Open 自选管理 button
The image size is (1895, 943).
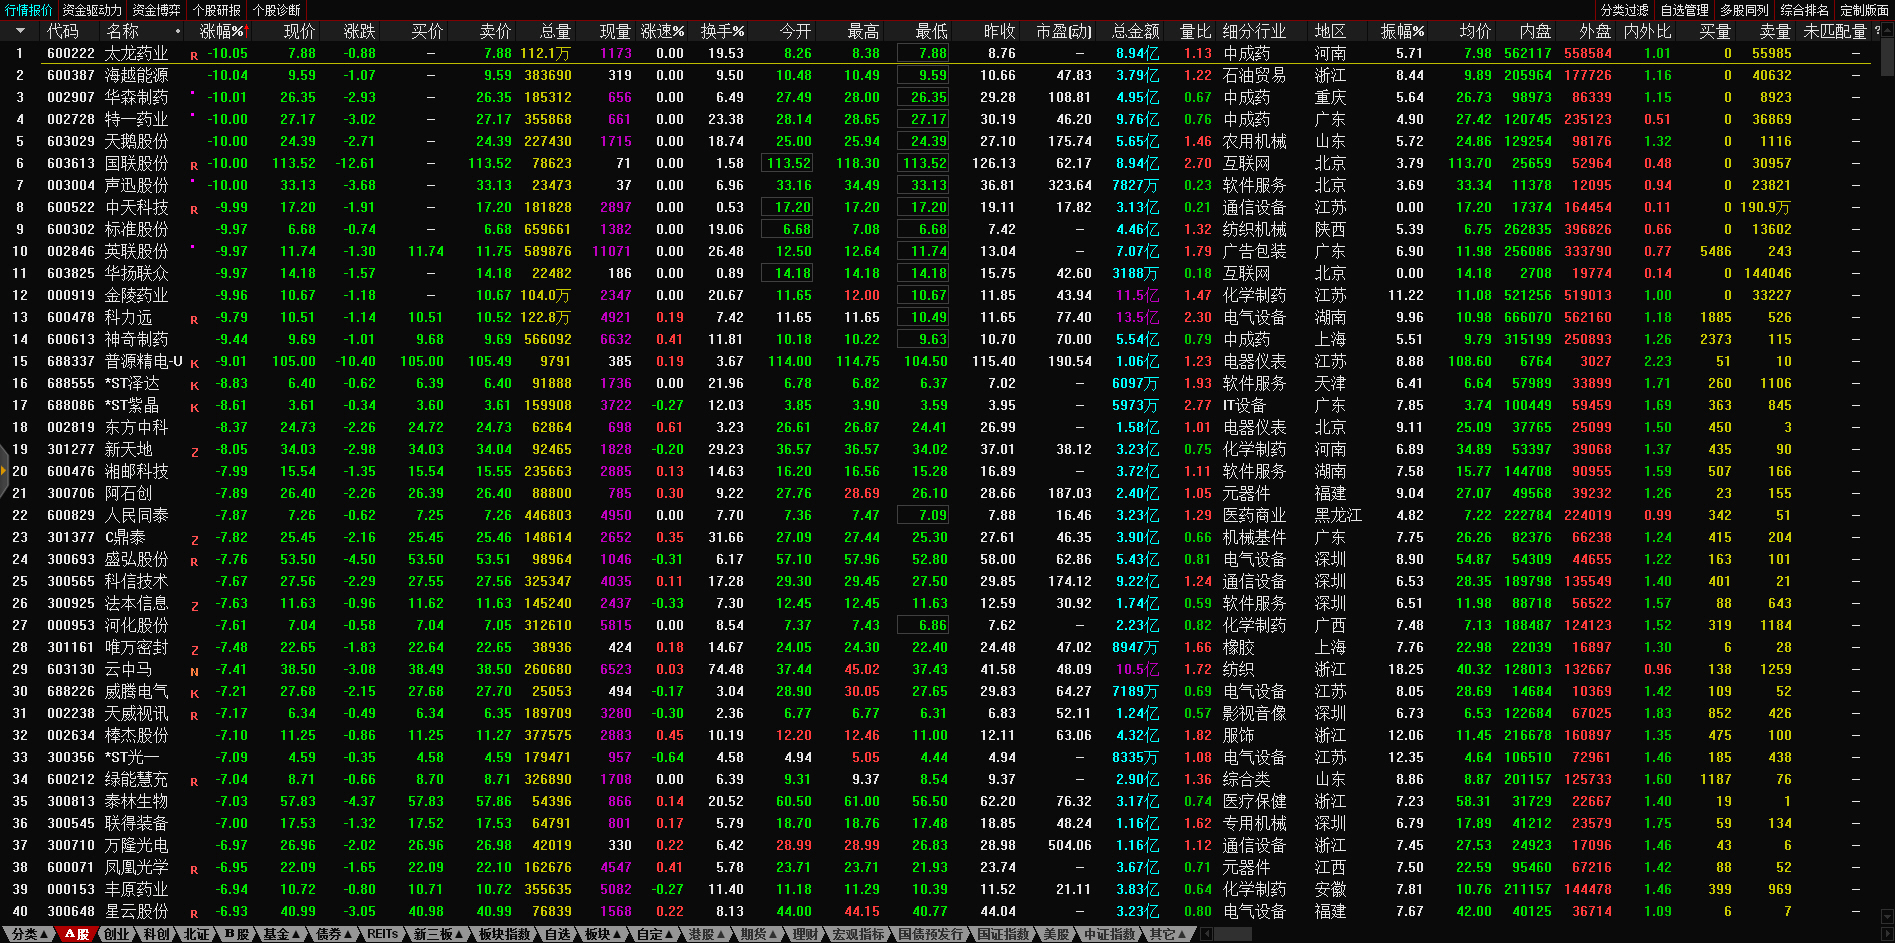pyautogui.click(x=1685, y=10)
